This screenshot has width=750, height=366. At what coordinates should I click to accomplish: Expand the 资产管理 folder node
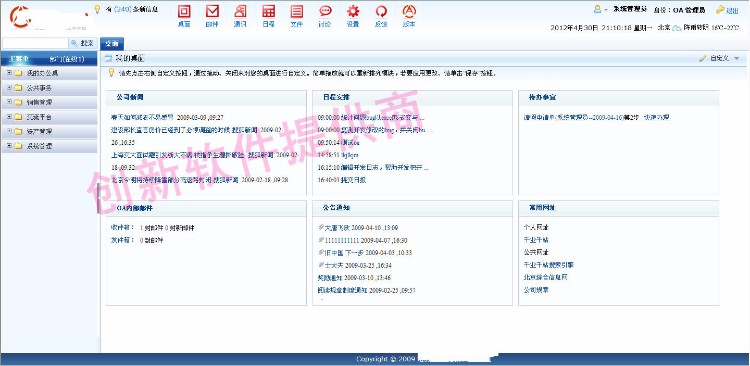pyautogui.click(x=9, y=132)
